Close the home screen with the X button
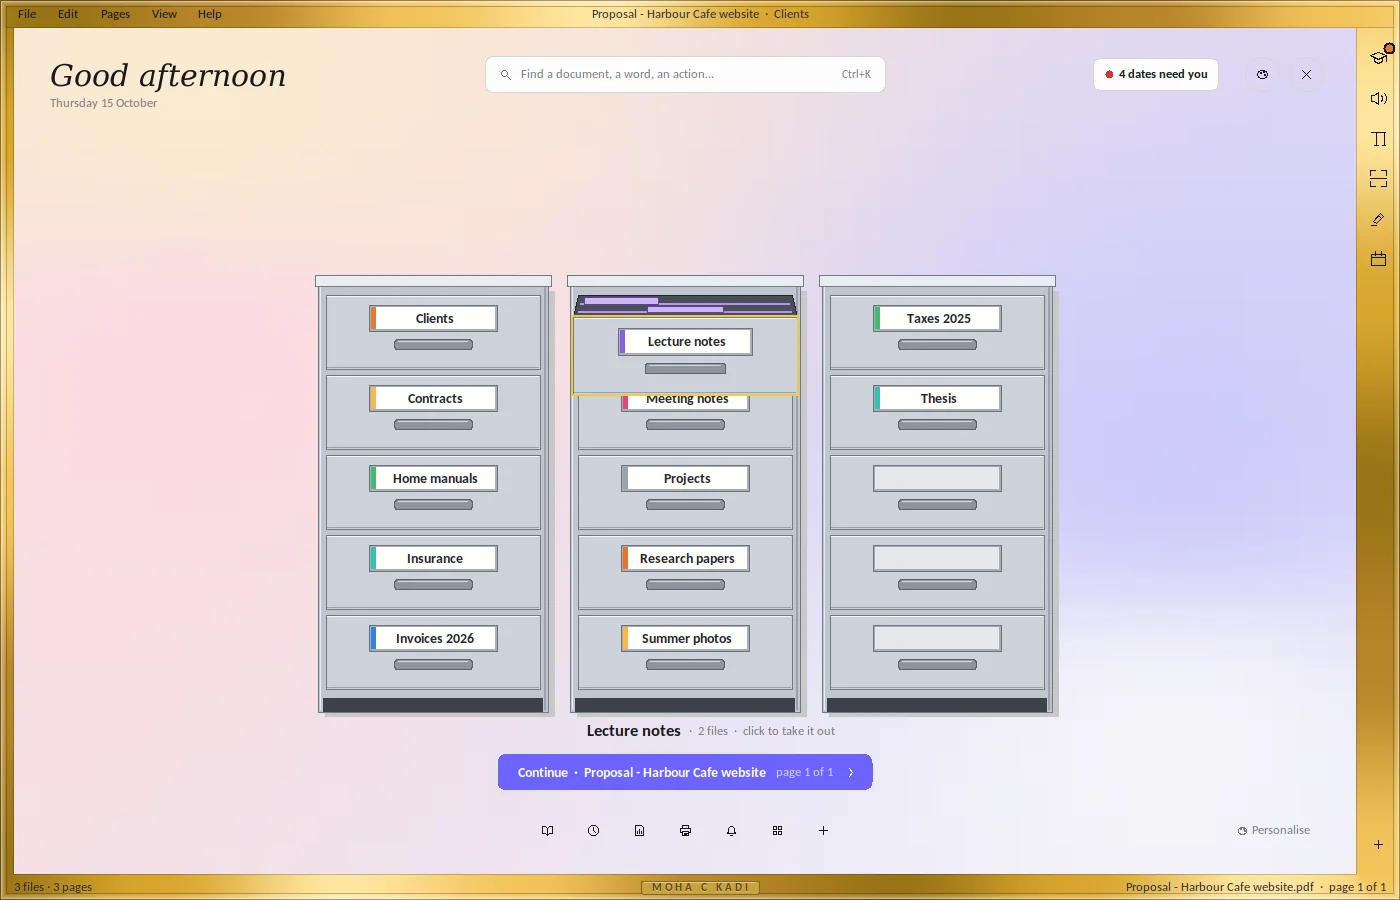1400x900 pixels. [x=1306, y=75]
